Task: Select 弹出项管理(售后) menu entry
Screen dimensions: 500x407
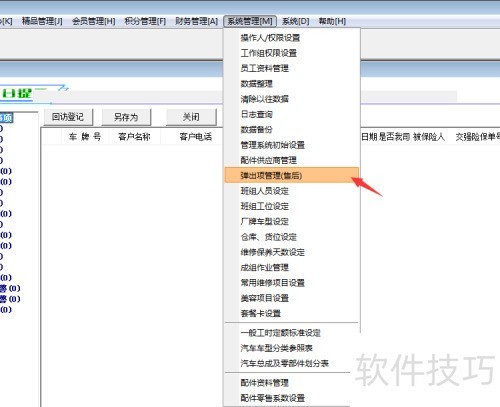Action: click(x=292, y=175)
